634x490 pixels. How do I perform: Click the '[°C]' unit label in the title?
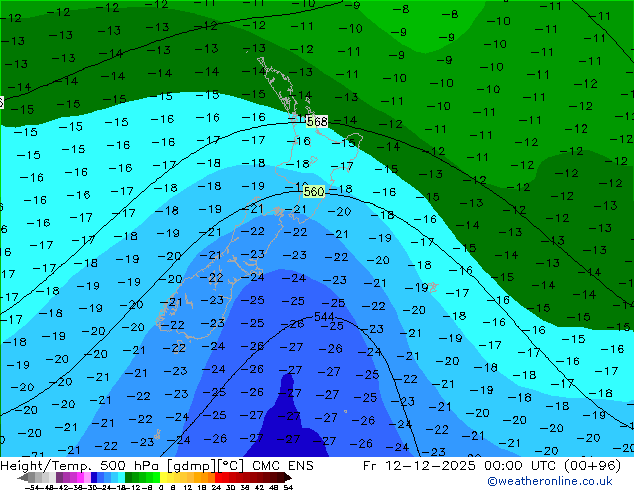point(230,466)
